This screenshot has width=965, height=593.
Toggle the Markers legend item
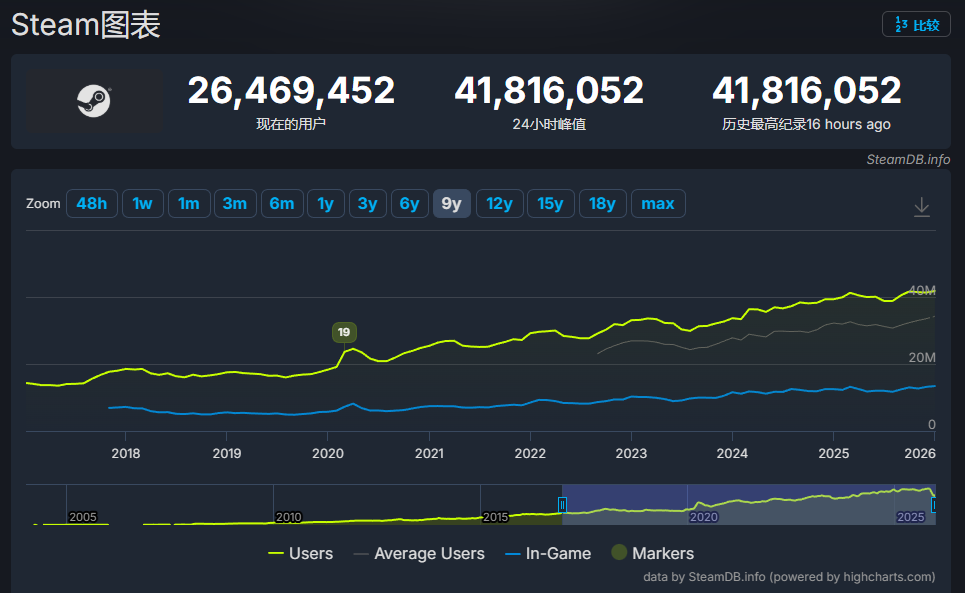coord(652,553)
